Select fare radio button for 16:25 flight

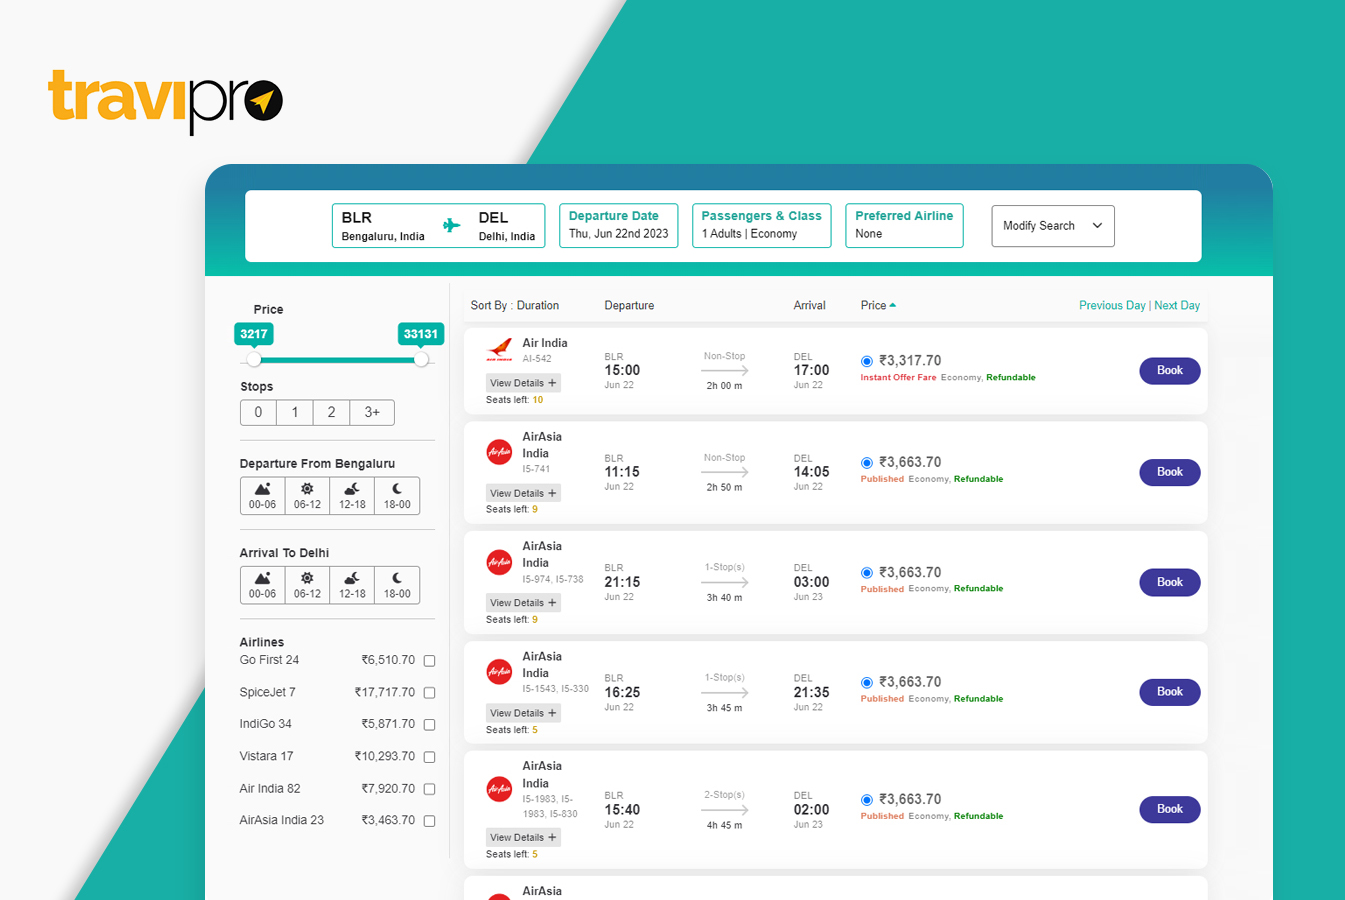[867, 683]
